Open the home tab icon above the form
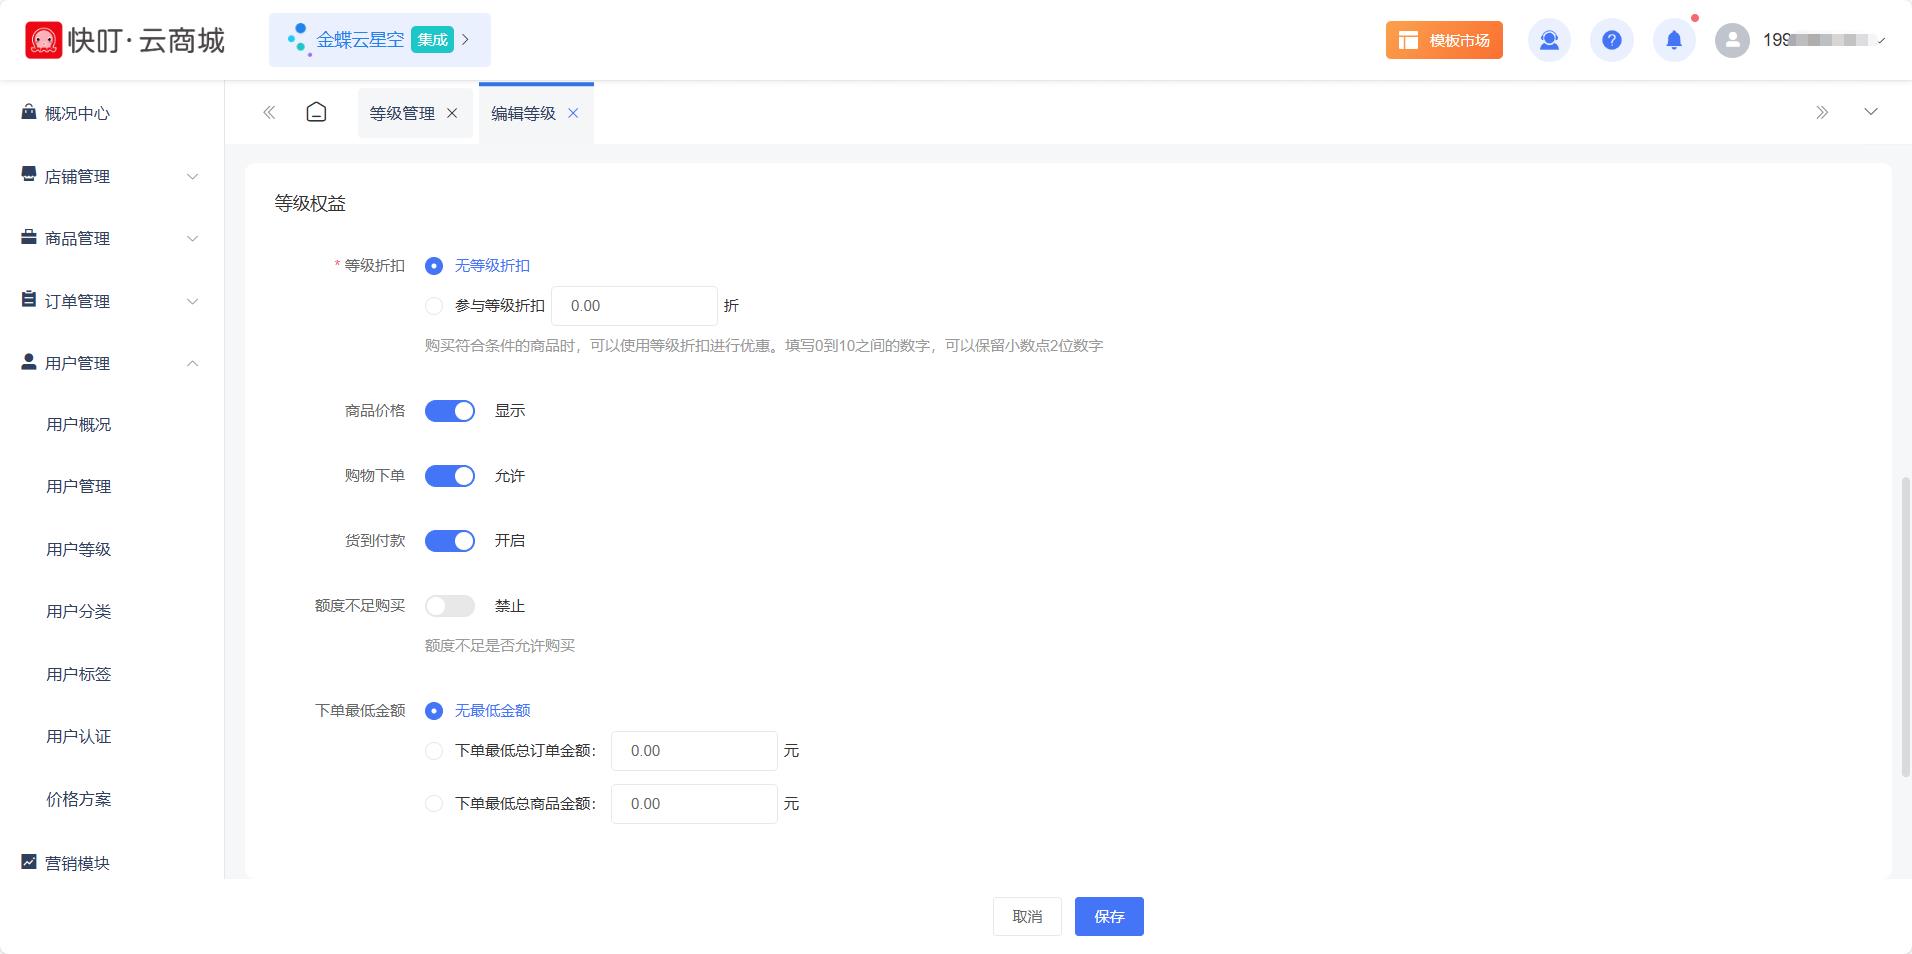The image size is (1912, 954). 316,112
